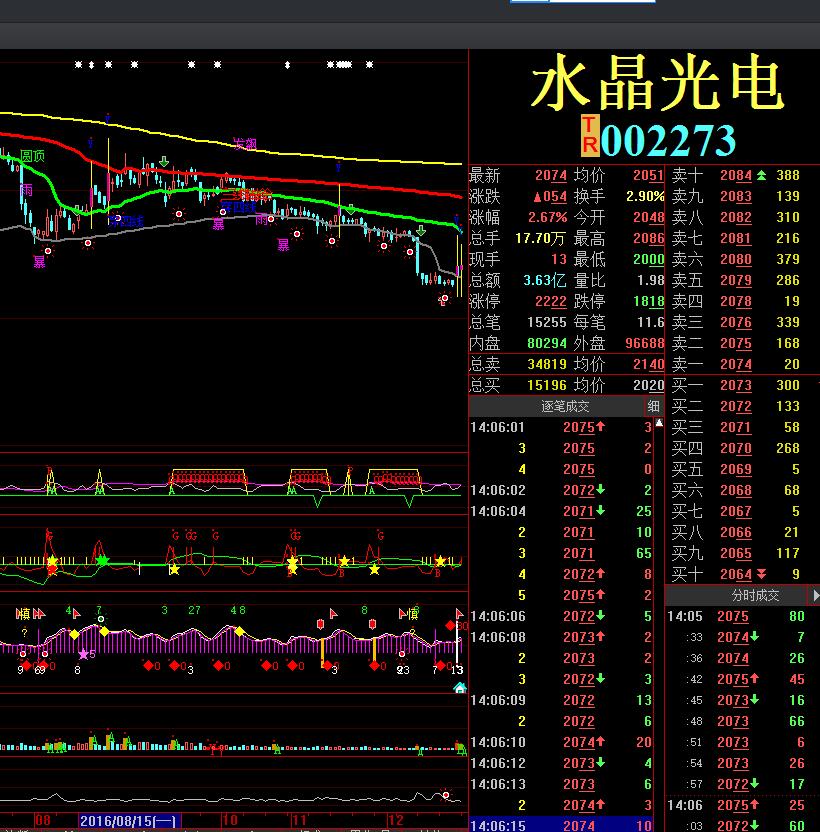
Task: Click the down arrow on the 14:06:06 tick
Action: click(x=600, y=616)
